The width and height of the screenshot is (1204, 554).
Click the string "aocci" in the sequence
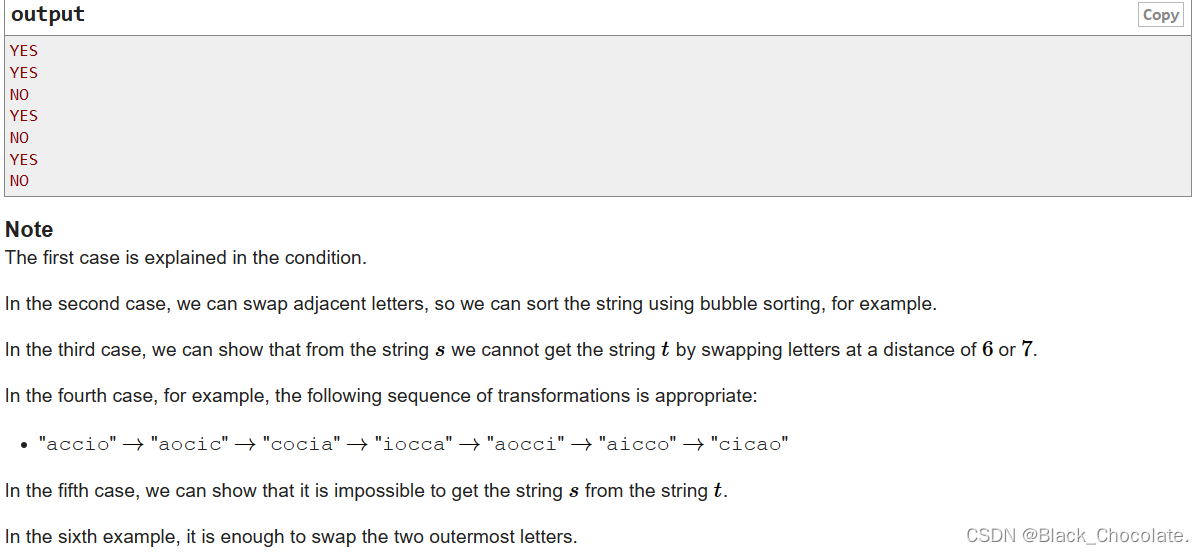tap(525, 444)
